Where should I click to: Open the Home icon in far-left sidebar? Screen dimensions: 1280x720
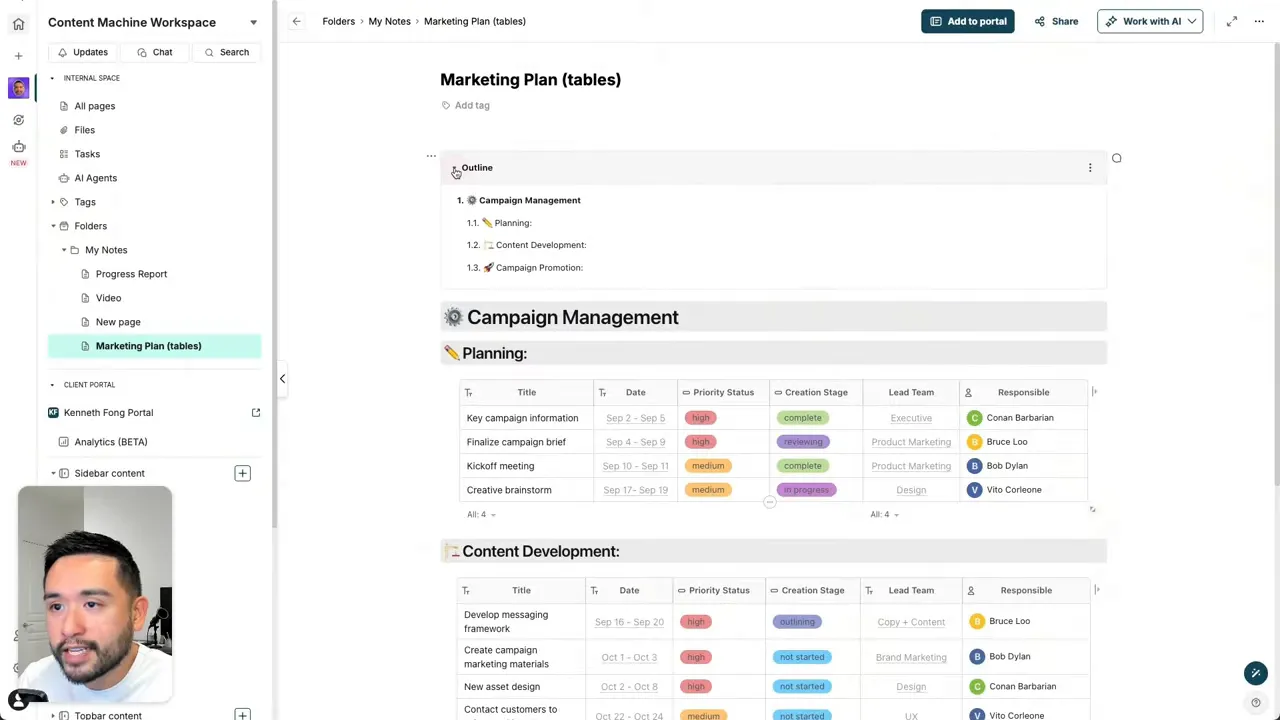tap(18, 22)
